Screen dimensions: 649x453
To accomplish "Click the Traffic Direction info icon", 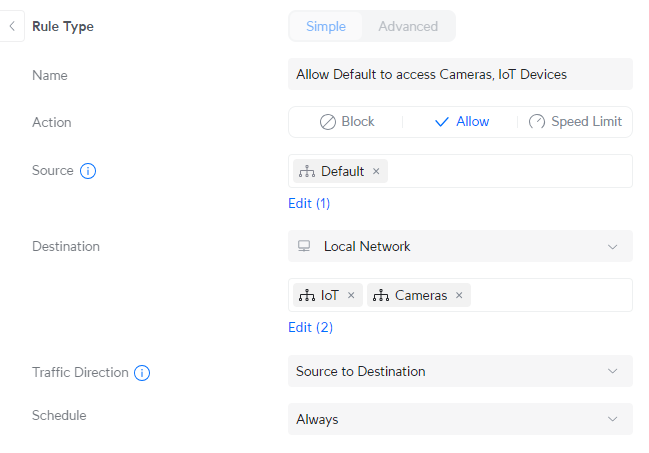I will (142, 373).
